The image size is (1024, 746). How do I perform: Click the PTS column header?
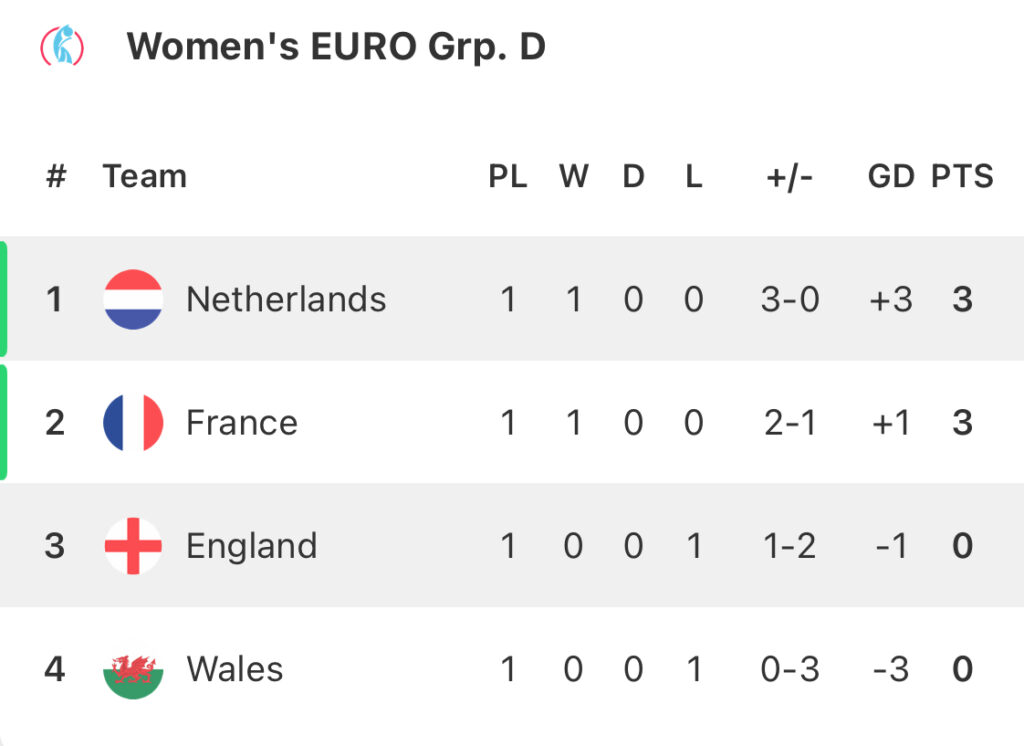(x=962, y=176)
